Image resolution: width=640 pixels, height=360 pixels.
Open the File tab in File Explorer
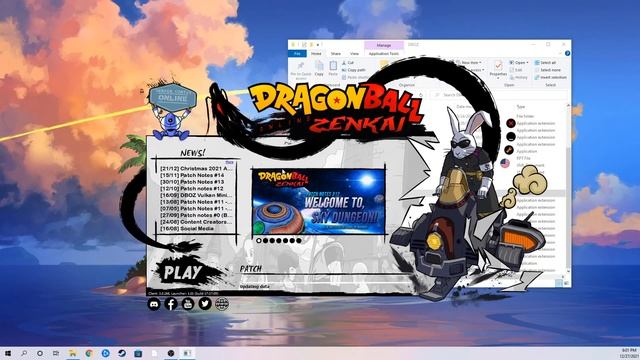click(x=297, y=53)
